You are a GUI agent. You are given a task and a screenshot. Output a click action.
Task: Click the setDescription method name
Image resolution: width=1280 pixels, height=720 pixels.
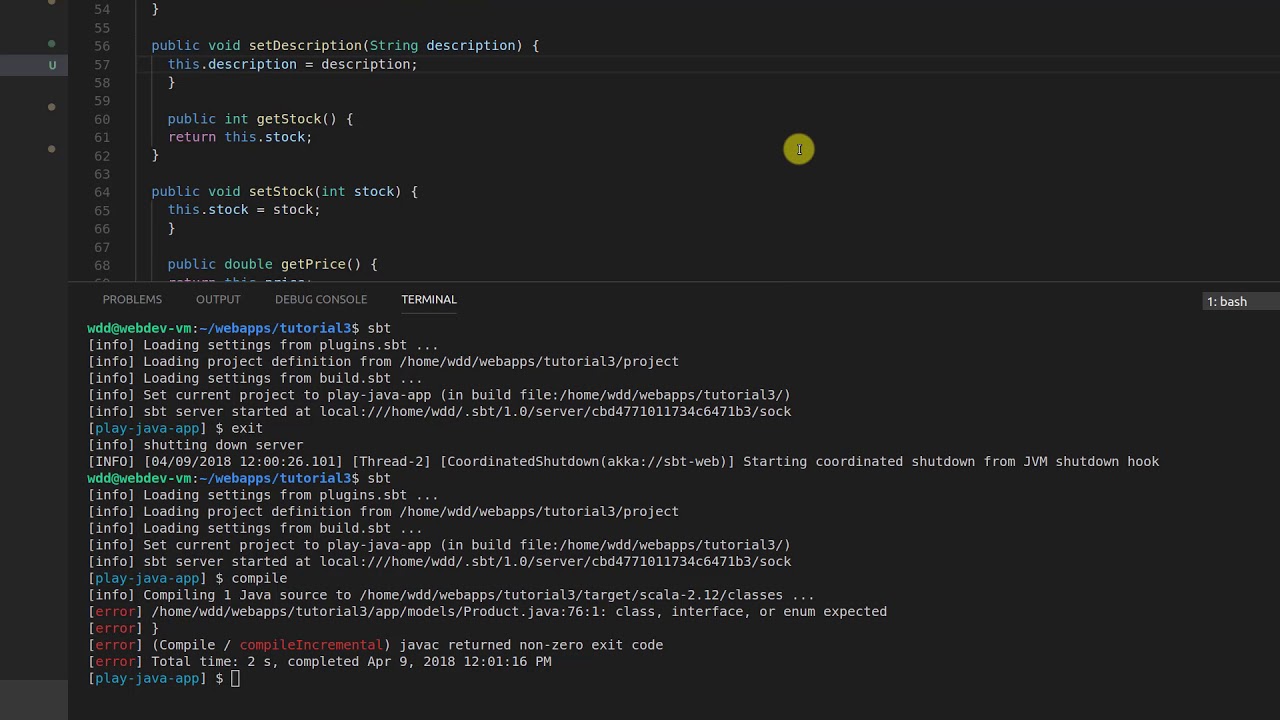[x=305, y=45]
